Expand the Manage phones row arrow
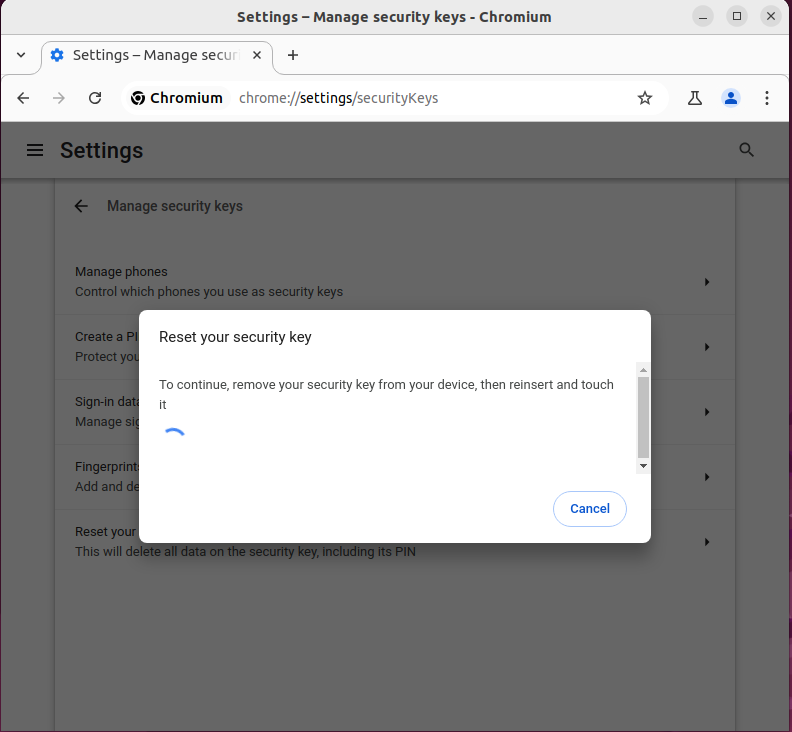 pyautogui.click(x=707, y=282)
